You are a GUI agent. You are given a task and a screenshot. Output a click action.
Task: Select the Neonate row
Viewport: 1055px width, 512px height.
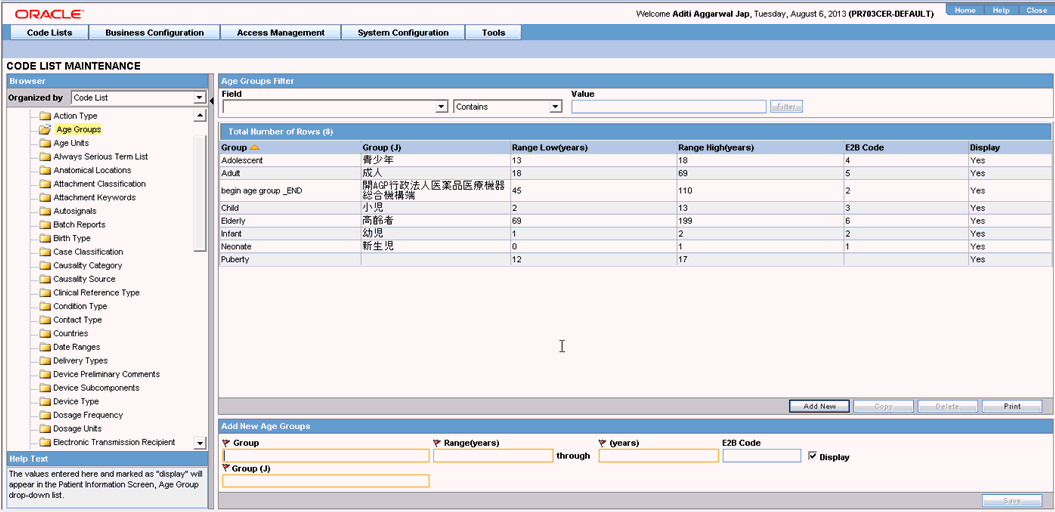(635, 246)
